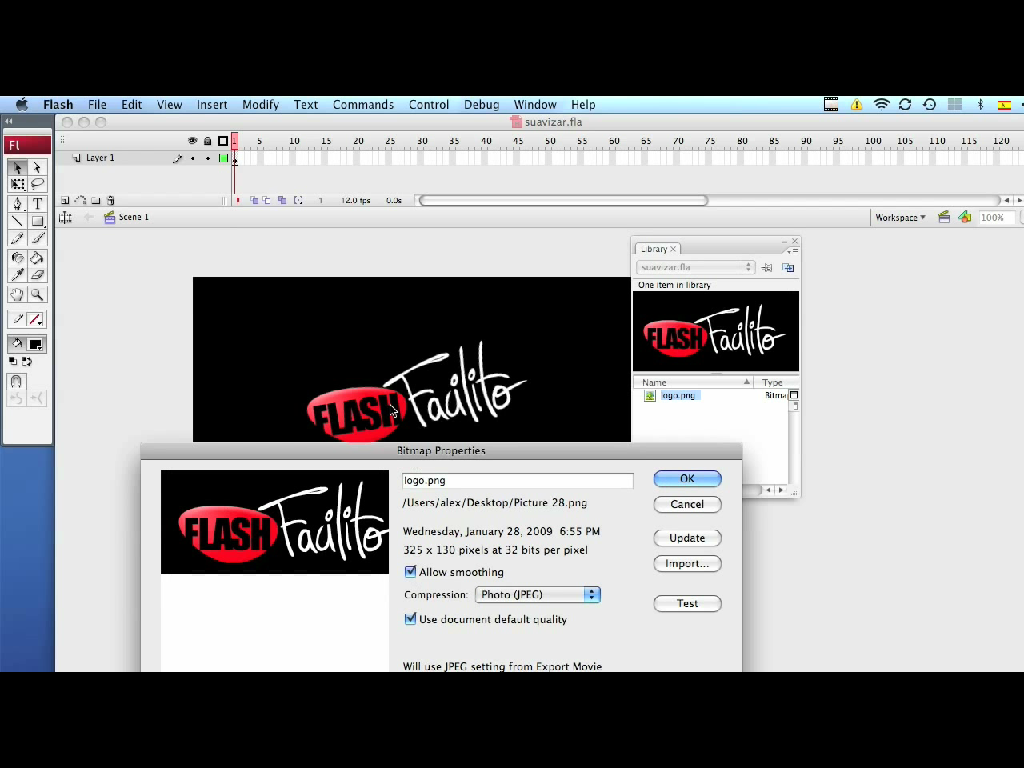This screenshot has width=1024, height=768.
Task: Open the stroke color swatch
Action: (x=36, y=319)
